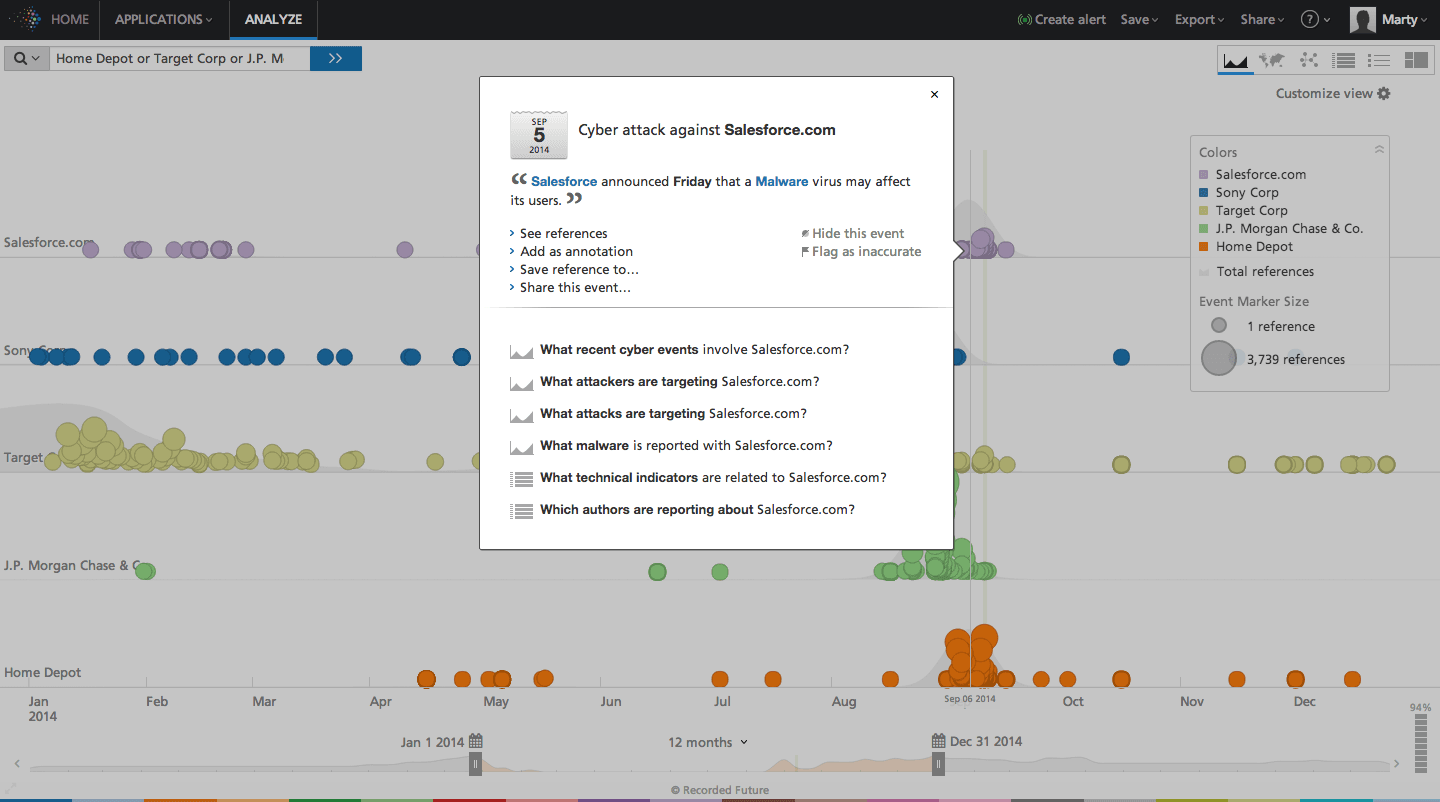Click Save reference to…
The image size is (1440, 802).
click(x=579, y=269)
